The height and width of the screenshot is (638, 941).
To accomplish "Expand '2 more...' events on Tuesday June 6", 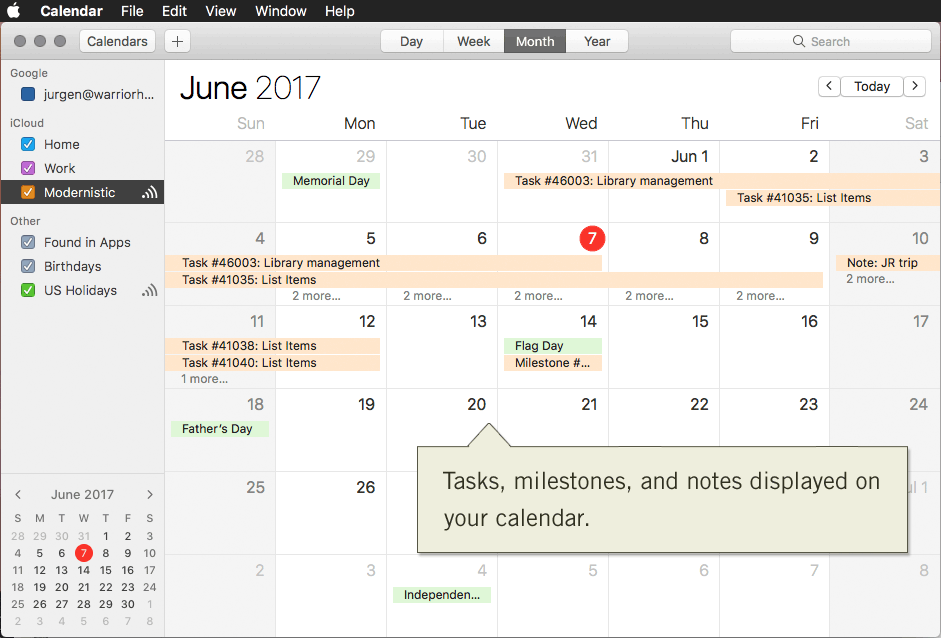I will click(427, 296).
